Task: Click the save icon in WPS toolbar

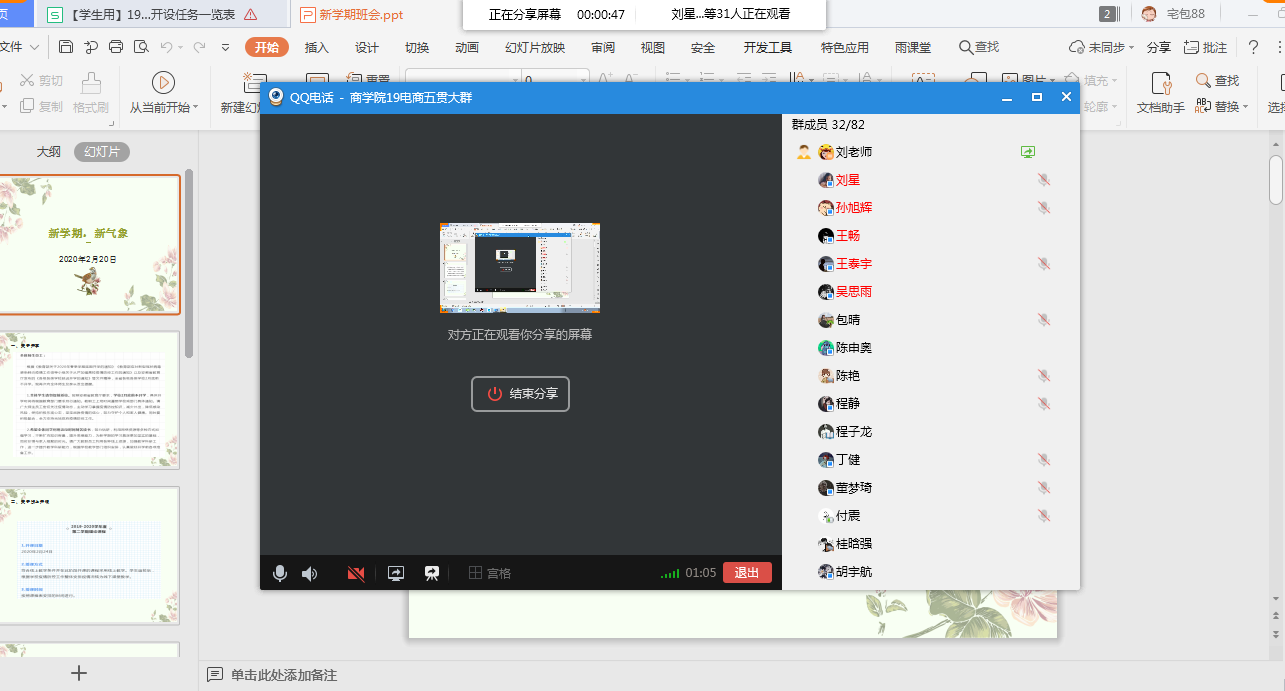Action: pyautogui.click(x=66, y=47)
